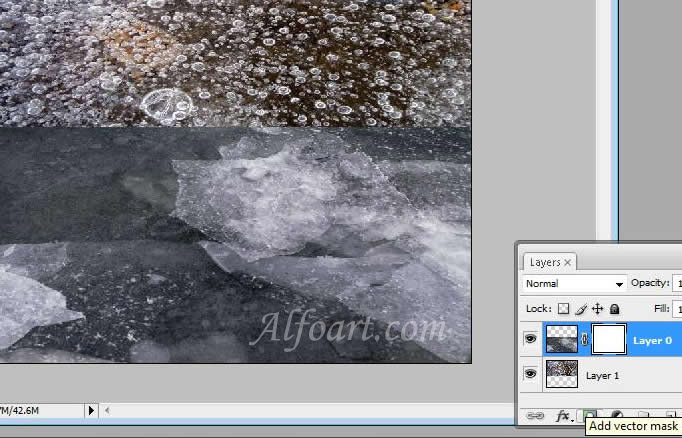Open the status bar info arrow menu
This screenshot has width=682, height=438.
coord(92,410)
